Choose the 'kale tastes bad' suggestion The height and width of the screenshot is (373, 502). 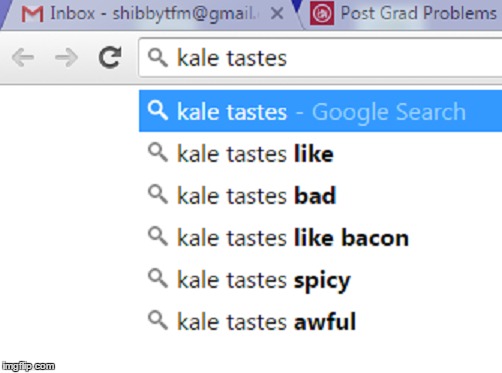(x=320, y=195)
